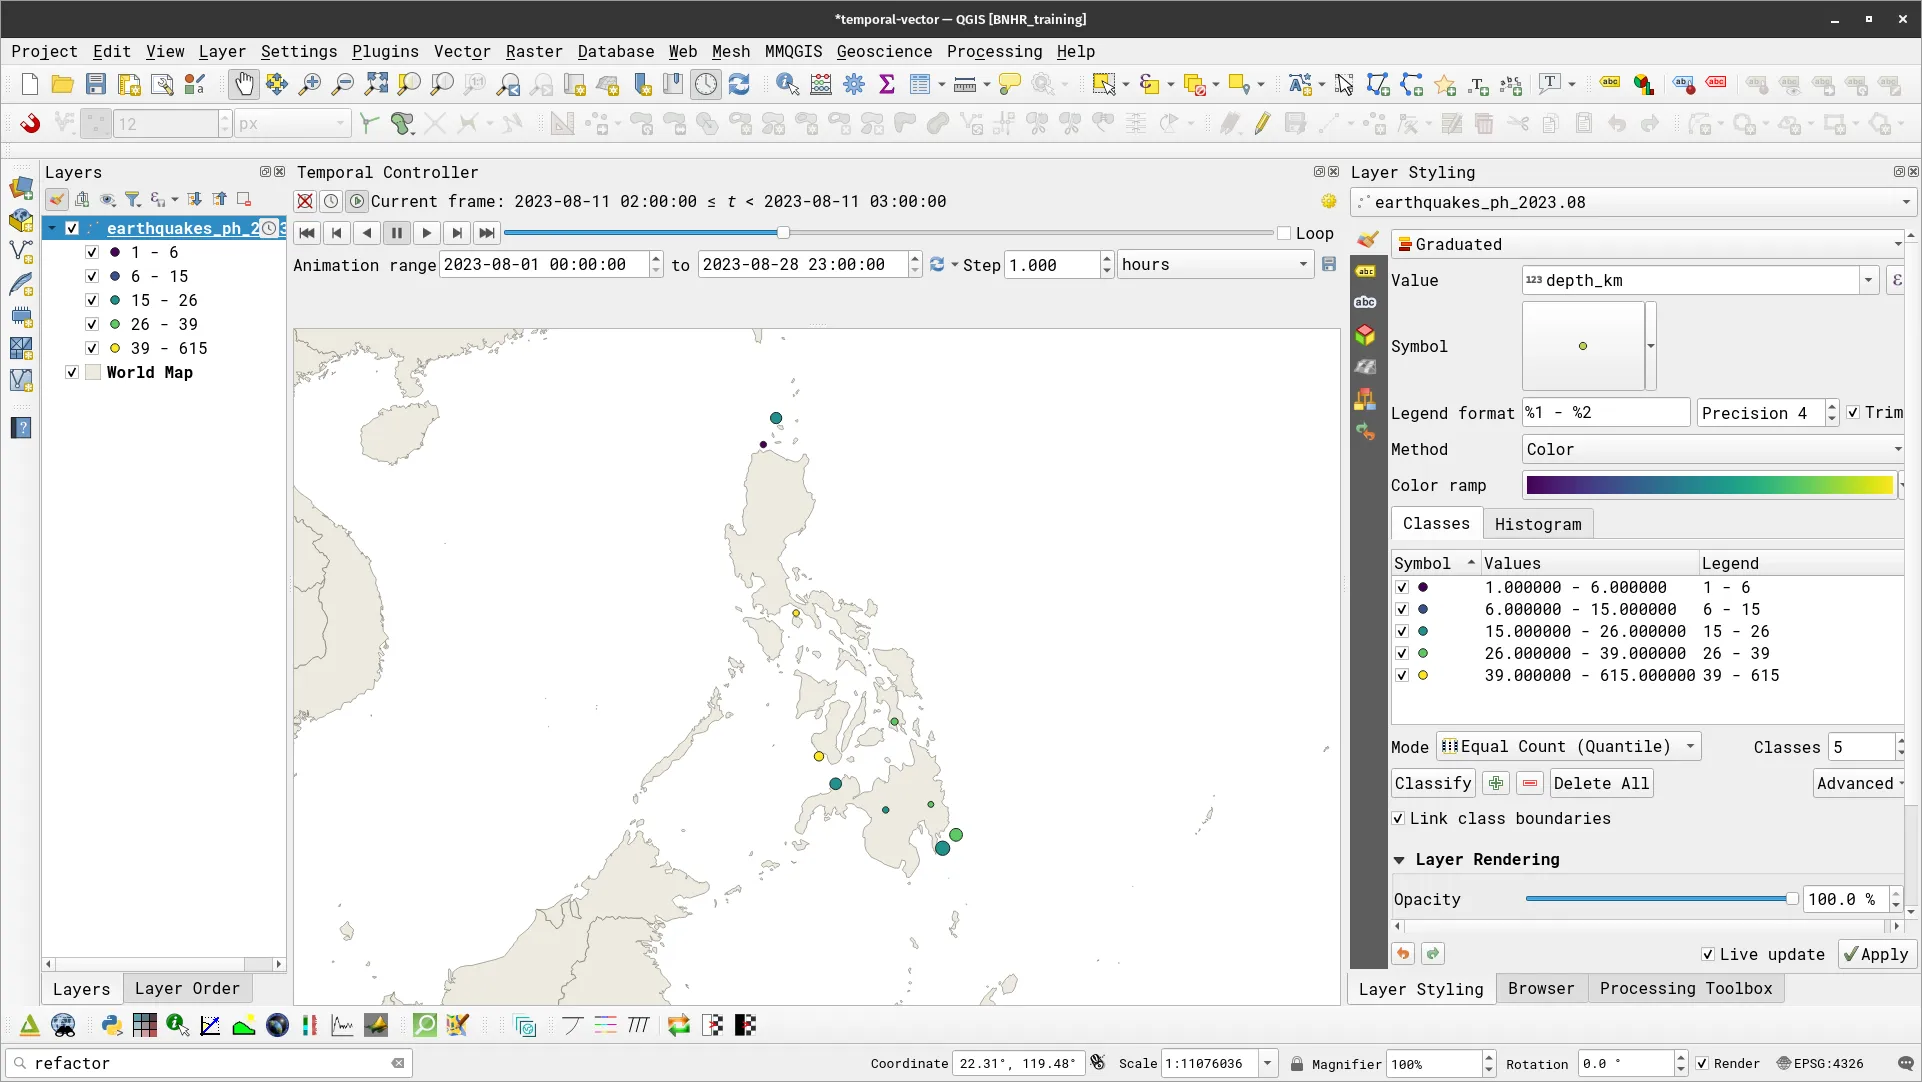Open the Python console icon
This screenshot has width=1922, height=1082.
click(112, 1025)
